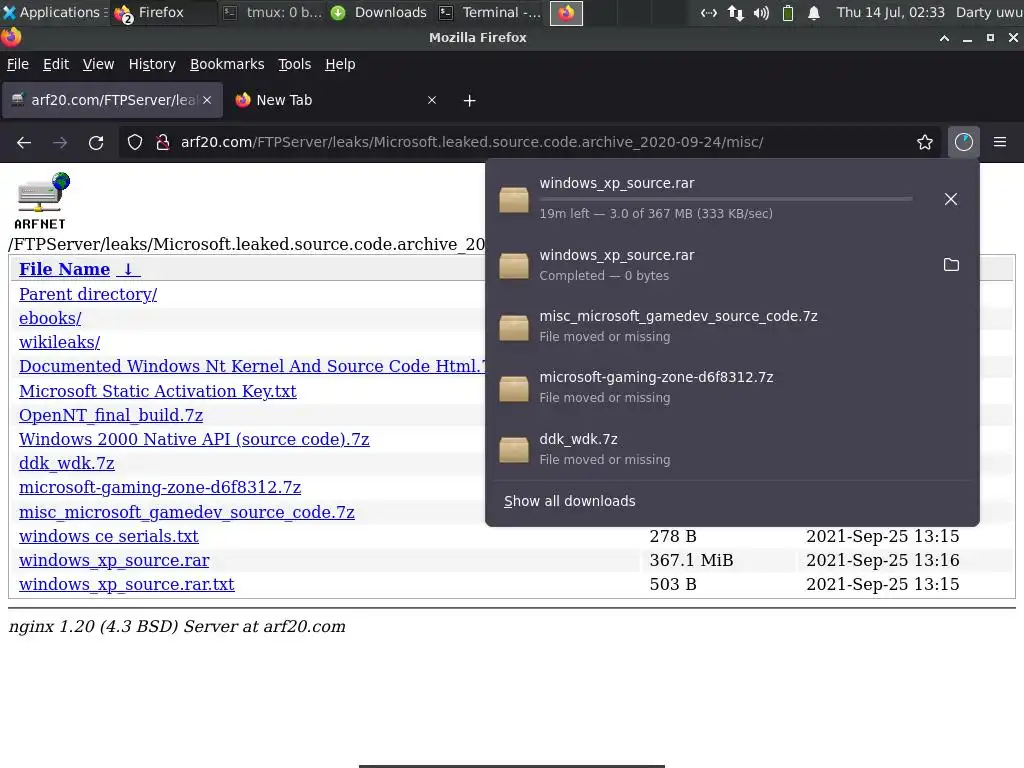Download windows_xp_source.rar from listing
This screenshot has width=1024, height=768.
[x=114, y=560]
